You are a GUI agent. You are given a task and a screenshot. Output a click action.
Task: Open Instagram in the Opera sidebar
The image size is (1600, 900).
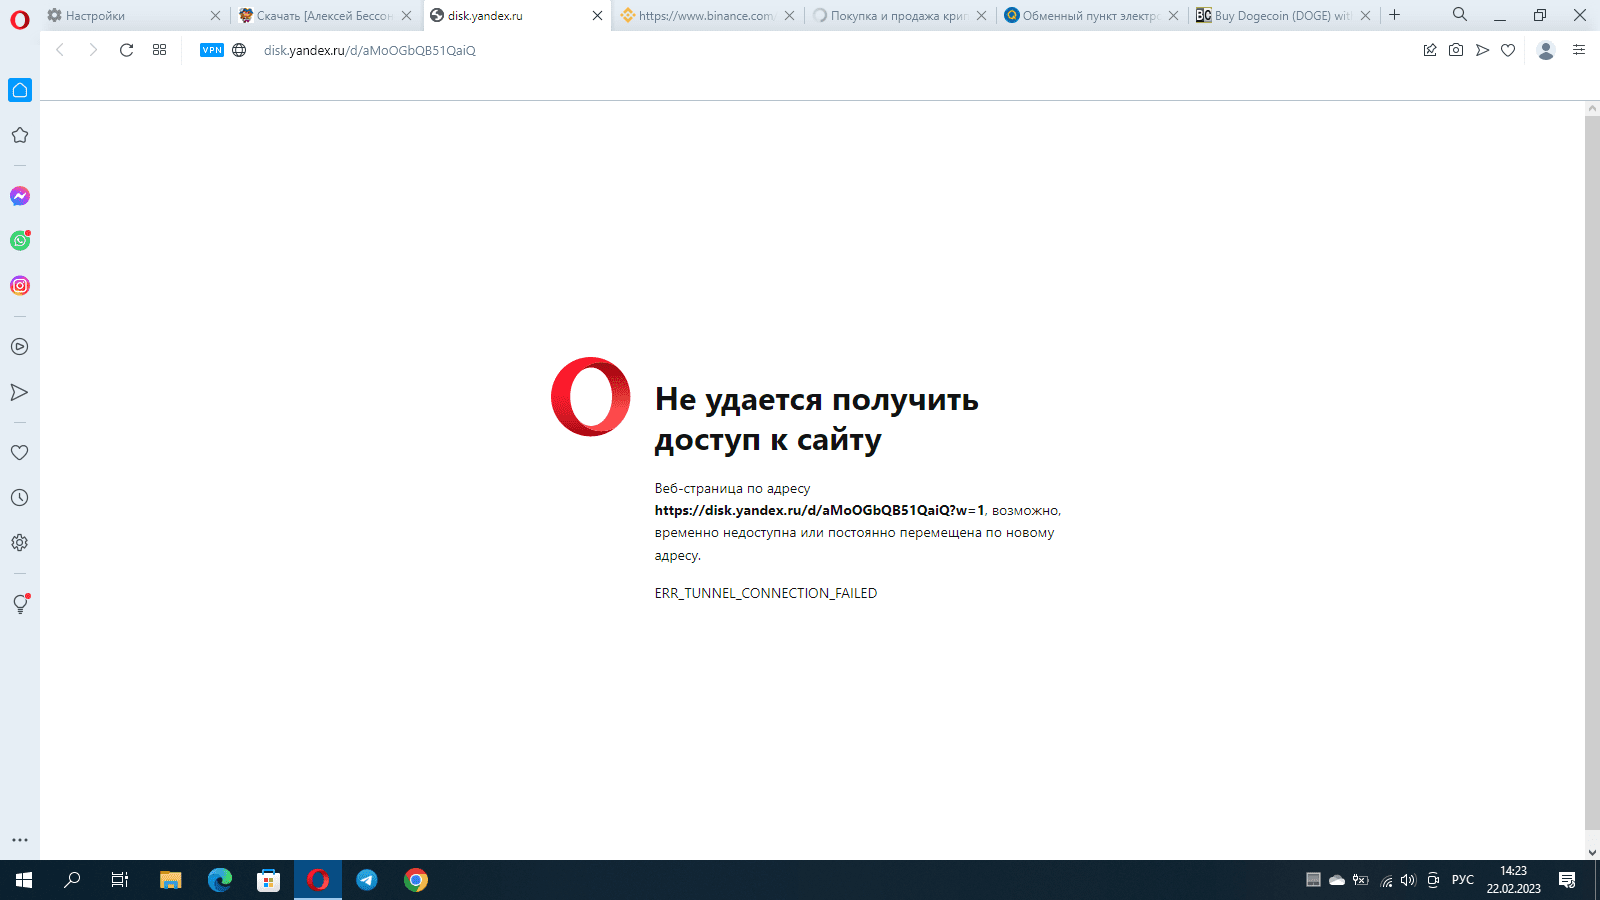[19, 286]
